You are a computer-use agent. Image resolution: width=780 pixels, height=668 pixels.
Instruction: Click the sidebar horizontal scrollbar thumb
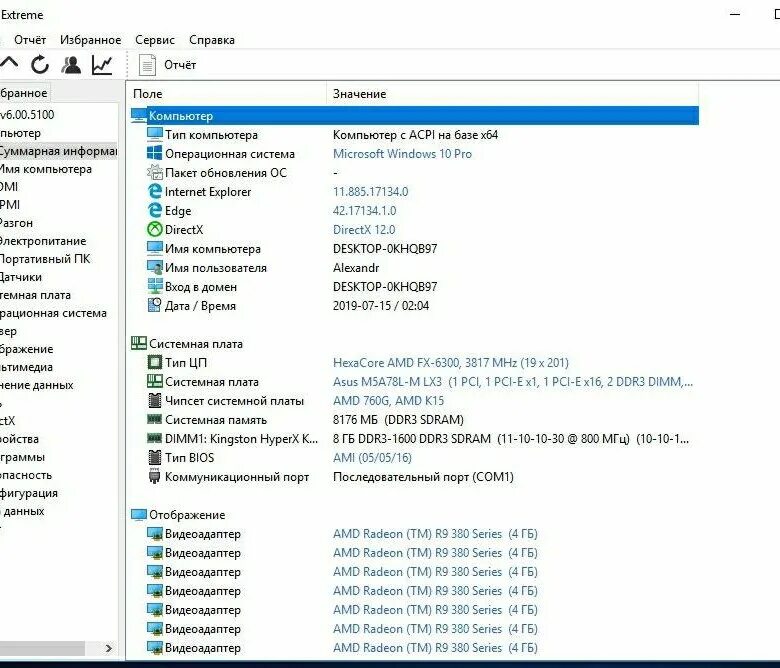42,648
